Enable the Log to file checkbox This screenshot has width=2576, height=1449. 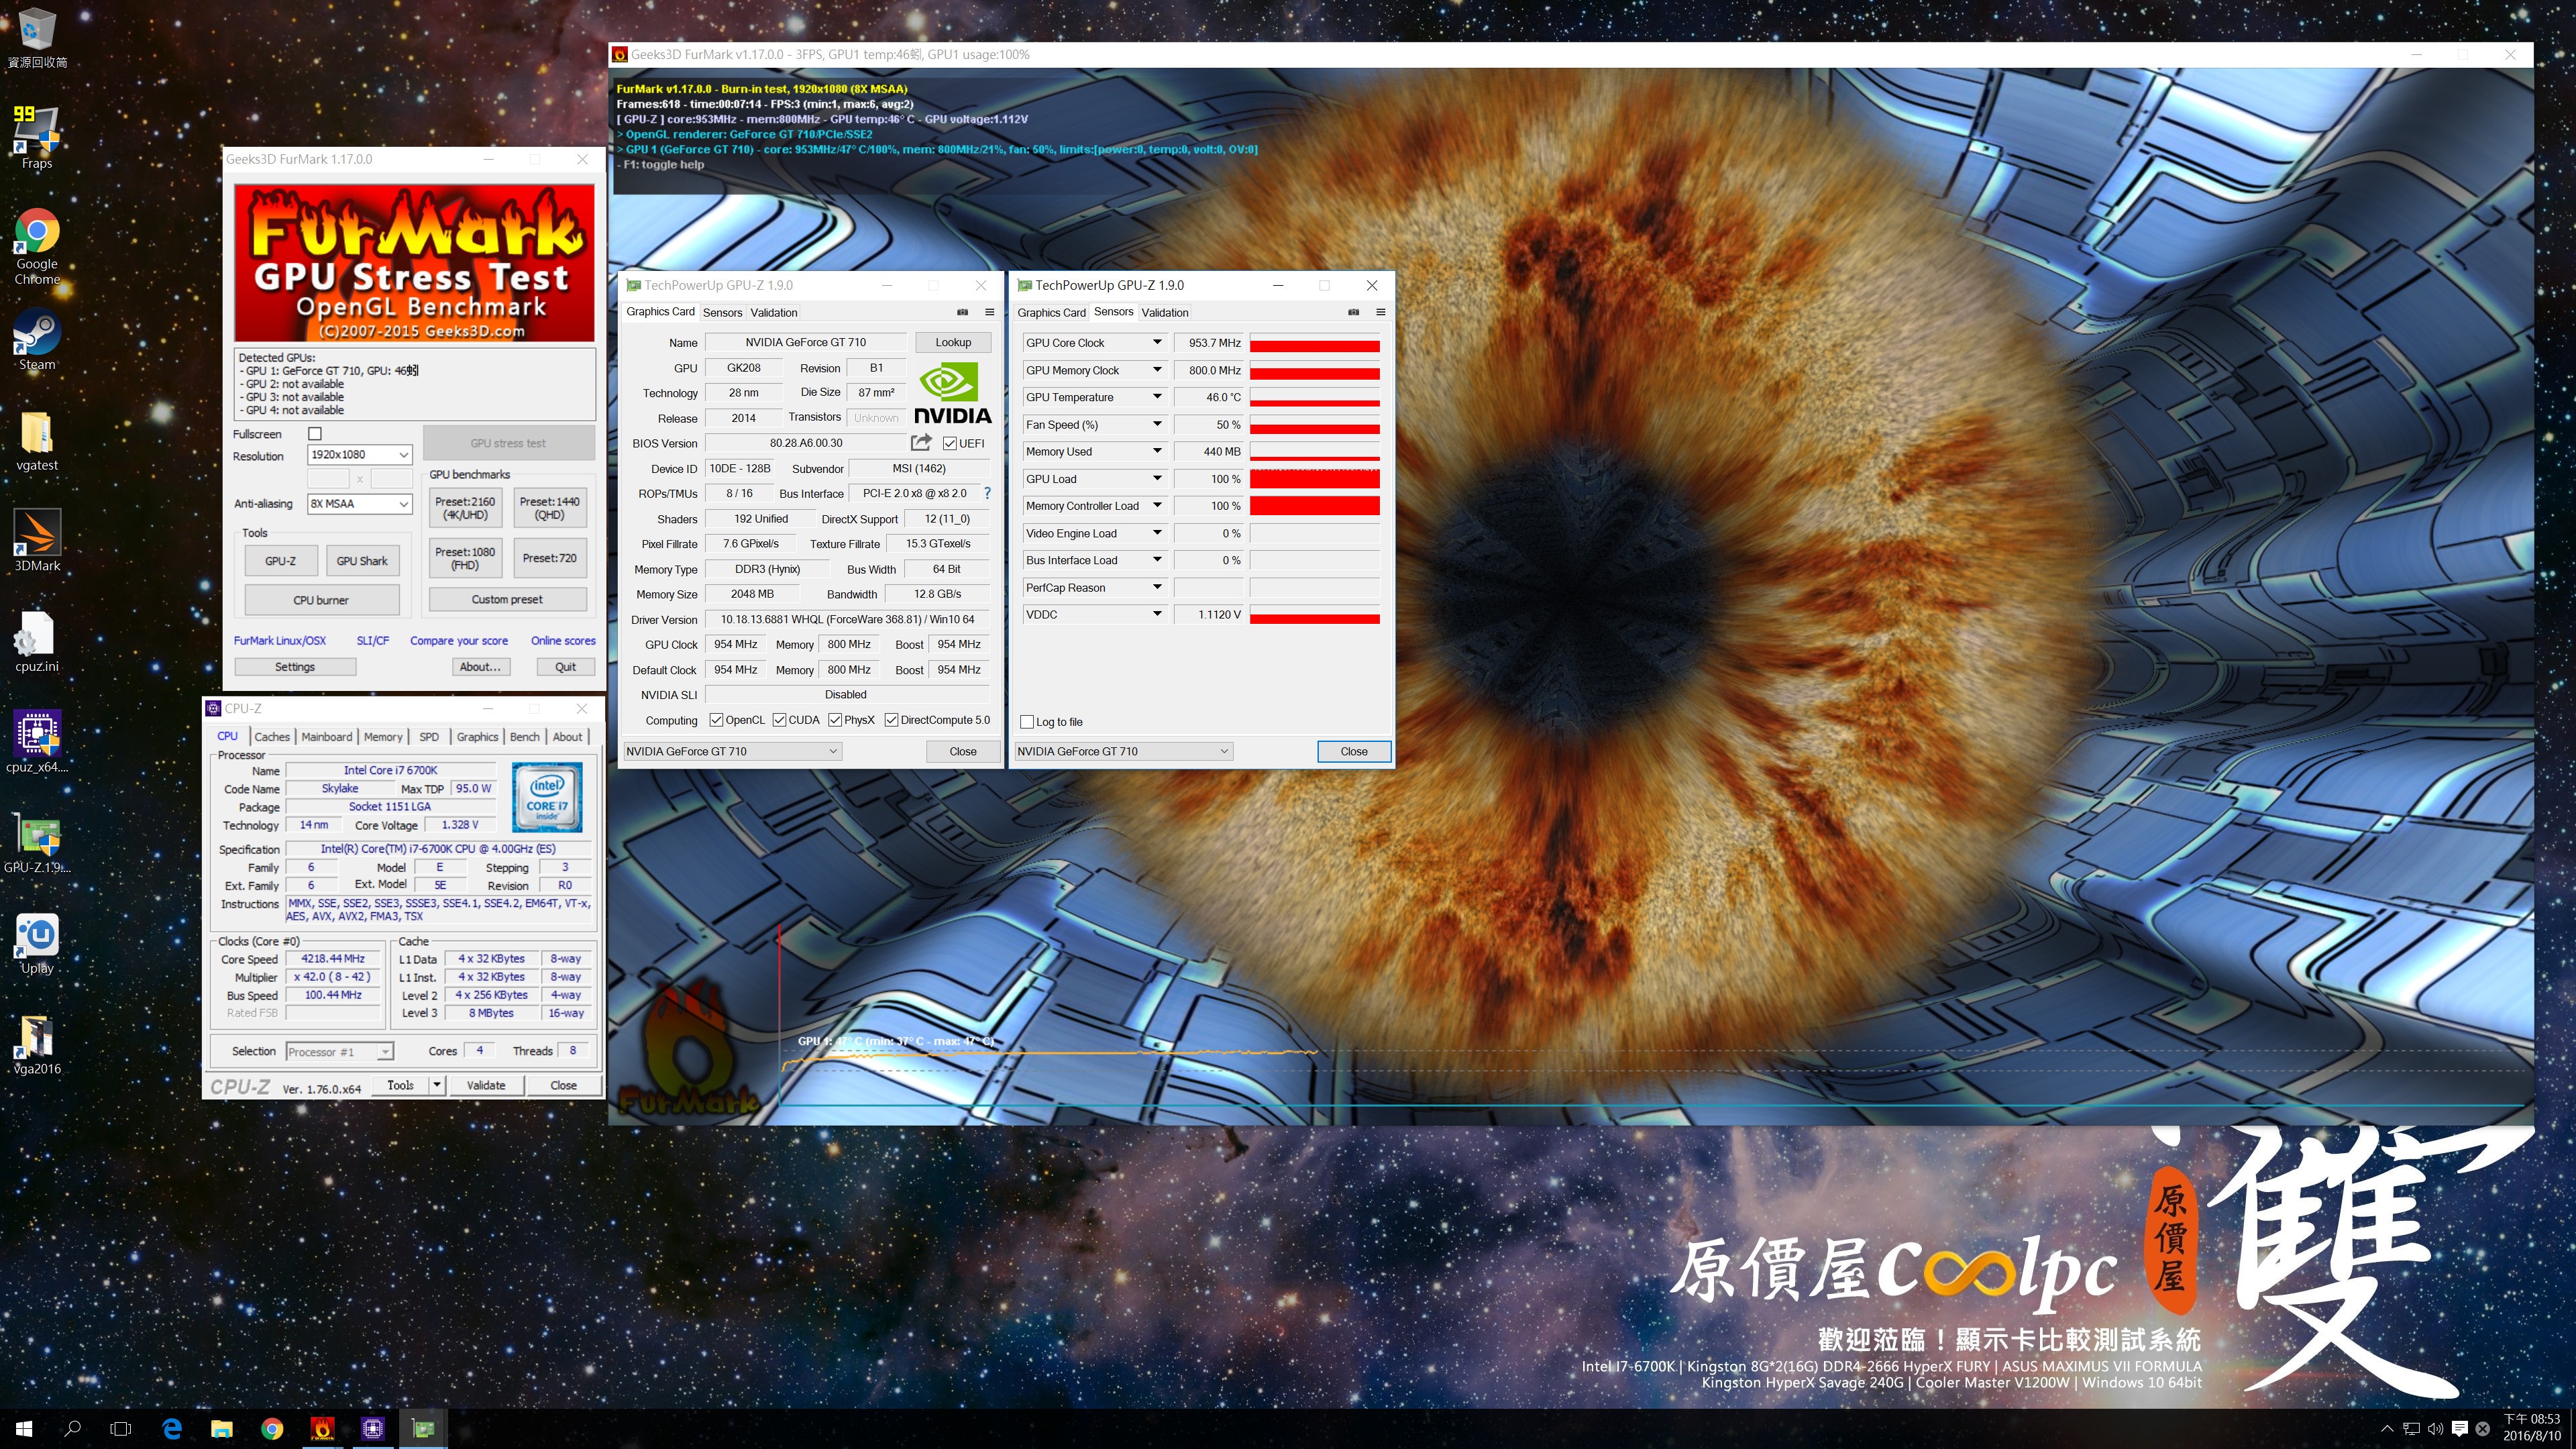click(x=1026, y=722)
